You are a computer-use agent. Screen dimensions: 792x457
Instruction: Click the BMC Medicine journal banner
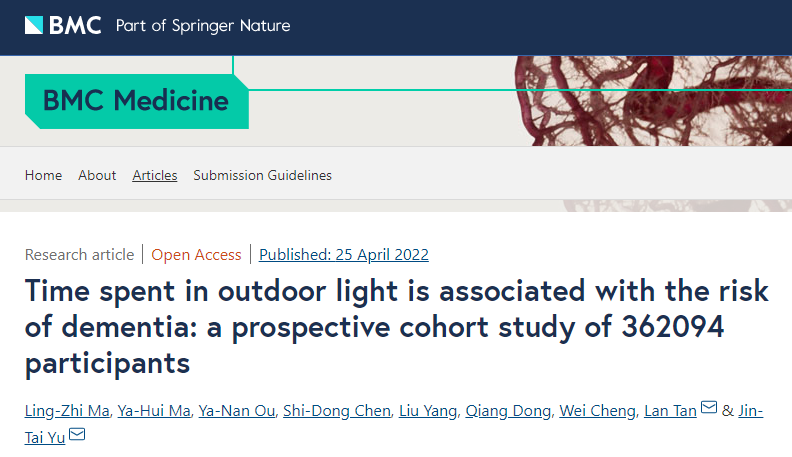pyautogui.click(x=136, y=100)
